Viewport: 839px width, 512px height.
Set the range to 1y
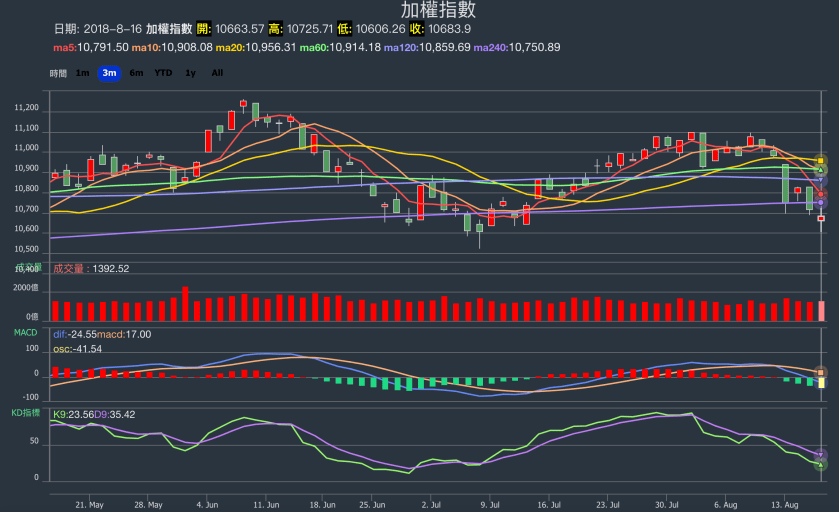click(190, 73)
